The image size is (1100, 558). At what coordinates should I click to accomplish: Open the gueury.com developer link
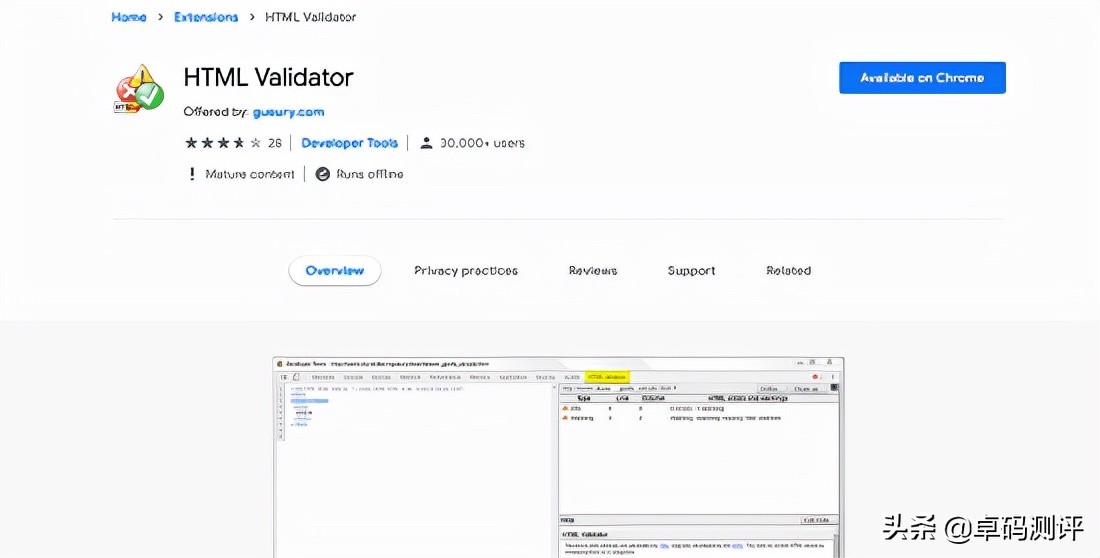point(288,112)
